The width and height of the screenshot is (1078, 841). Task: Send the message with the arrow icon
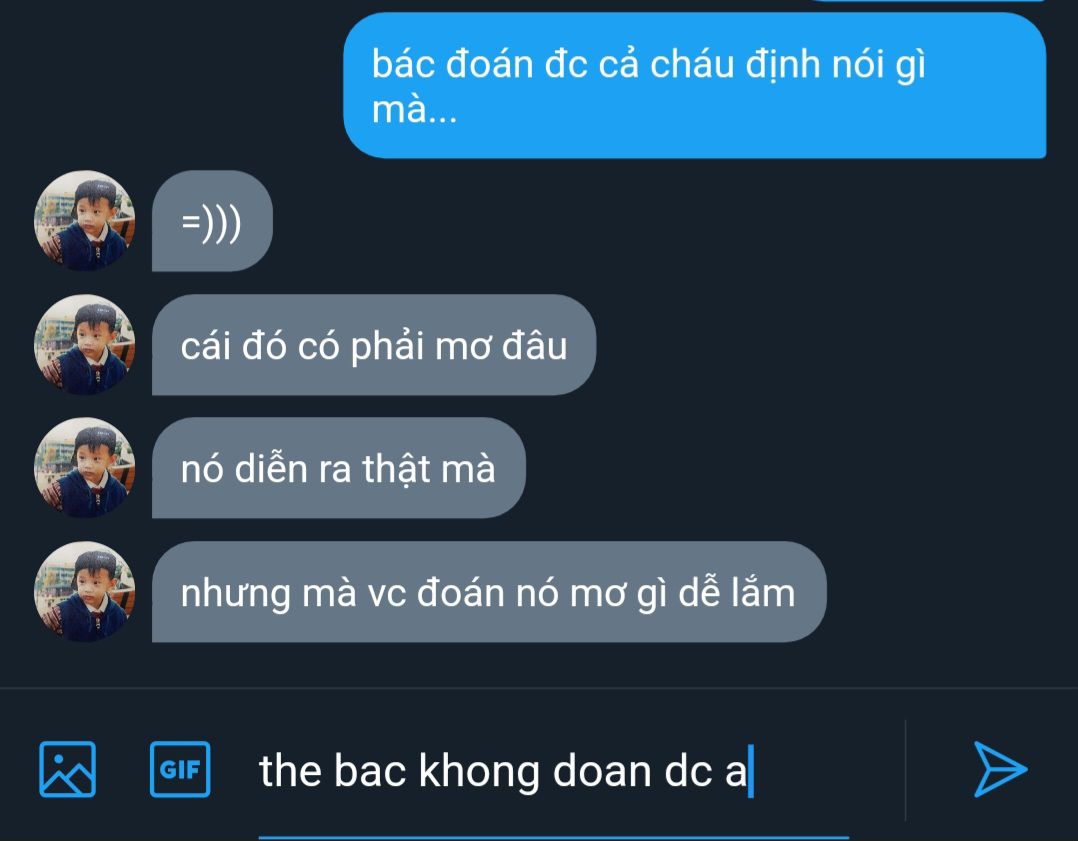click(x=1000, y=769)
